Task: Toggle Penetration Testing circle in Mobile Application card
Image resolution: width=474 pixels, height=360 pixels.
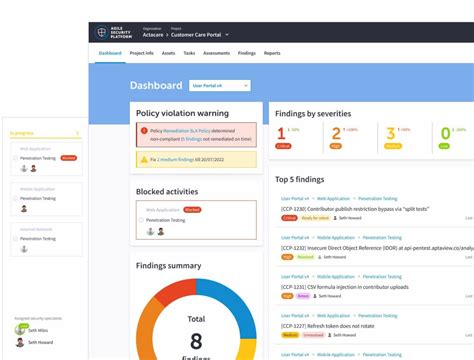Action: [15, 198]
